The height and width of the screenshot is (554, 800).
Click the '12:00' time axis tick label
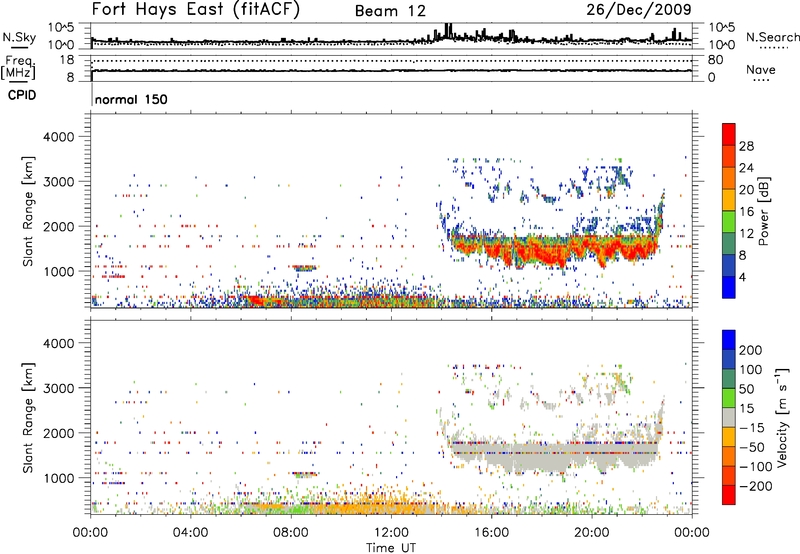point(391,532)
